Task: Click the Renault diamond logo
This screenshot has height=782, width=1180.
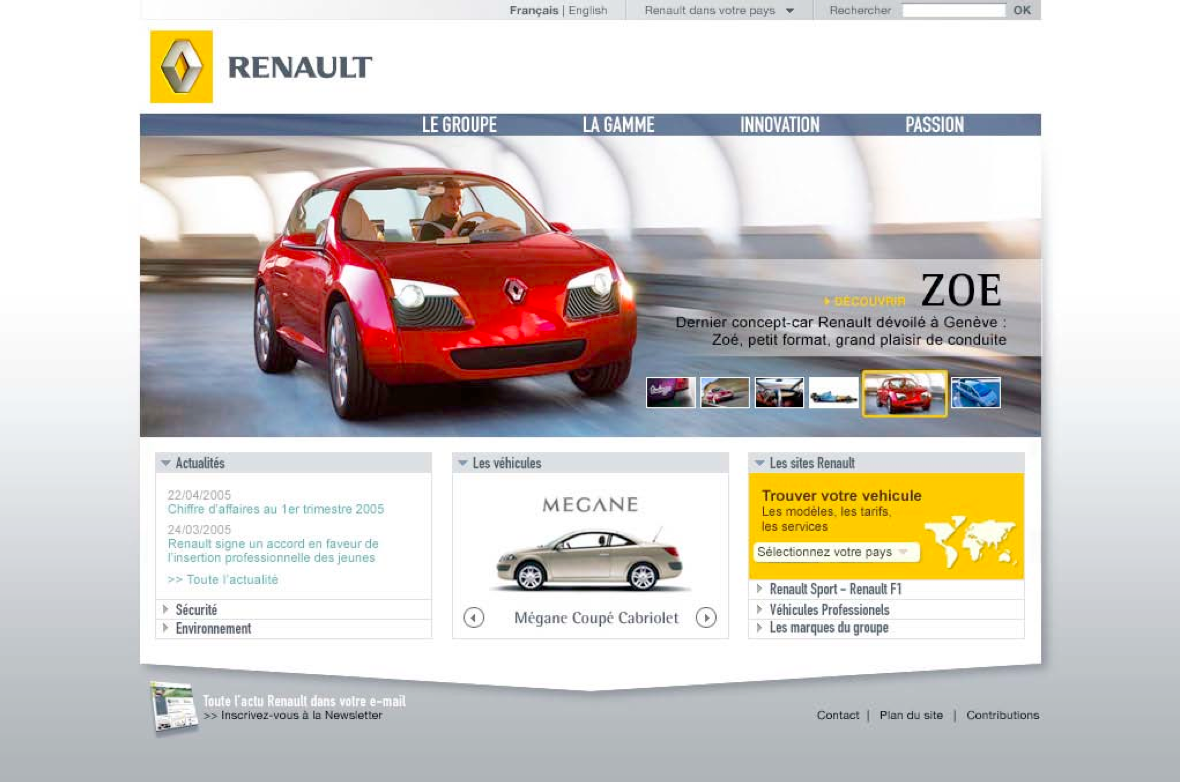Action: (181, 67)
